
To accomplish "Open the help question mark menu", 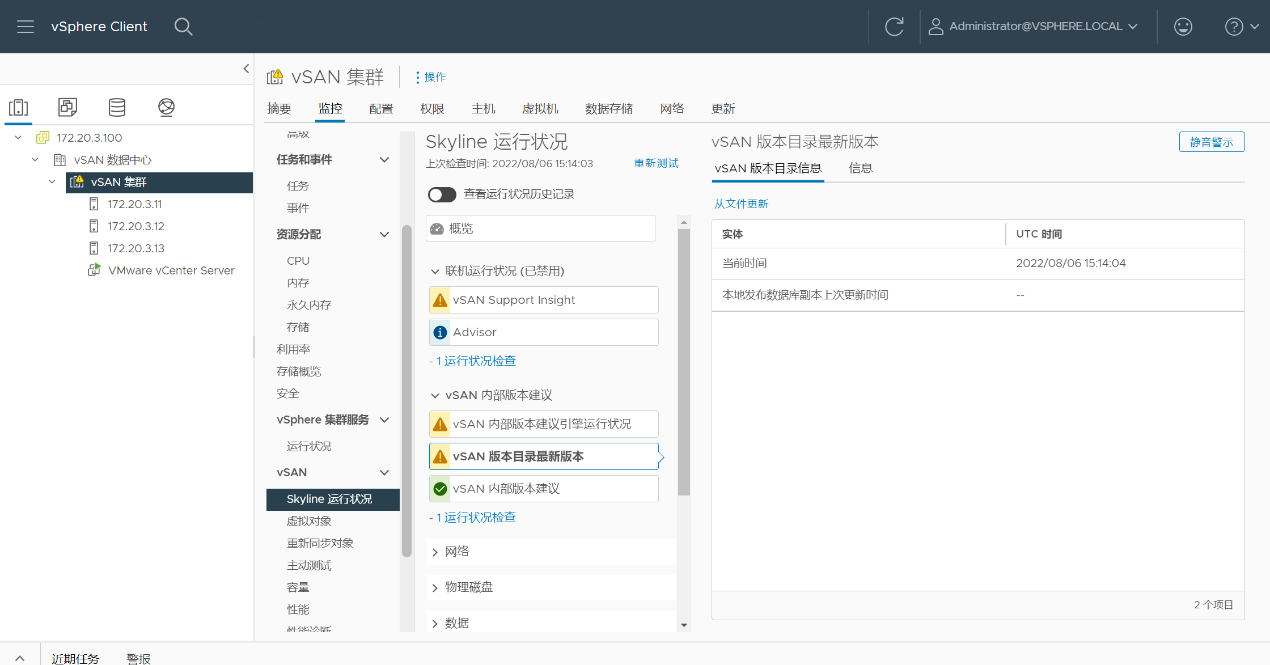I will pyautogui.click(x=1242, y=26).
